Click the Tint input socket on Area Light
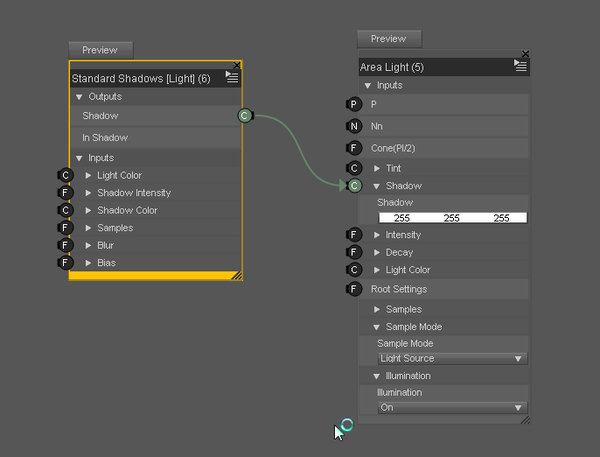This screenshot has width=600, height=457. click(353, 168)
